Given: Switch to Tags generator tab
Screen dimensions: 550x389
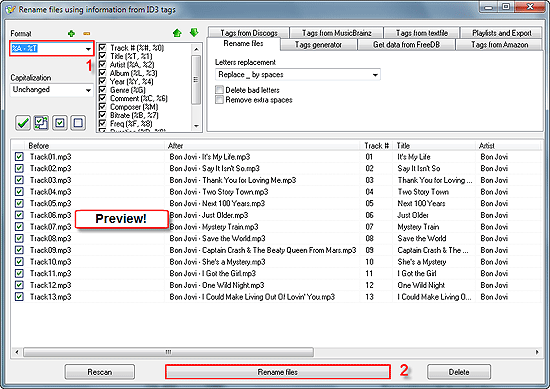Looking at the screenshot, I should 318,45.
